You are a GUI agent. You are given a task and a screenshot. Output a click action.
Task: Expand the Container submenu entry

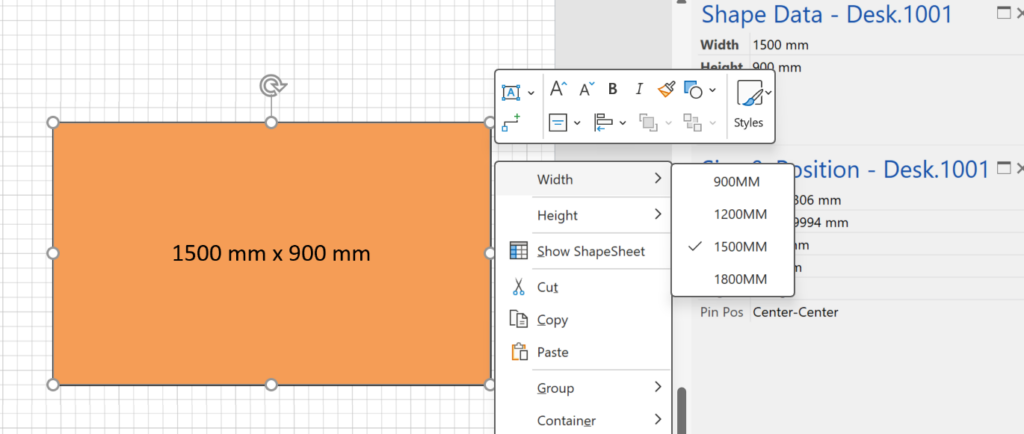click(584, 420)
